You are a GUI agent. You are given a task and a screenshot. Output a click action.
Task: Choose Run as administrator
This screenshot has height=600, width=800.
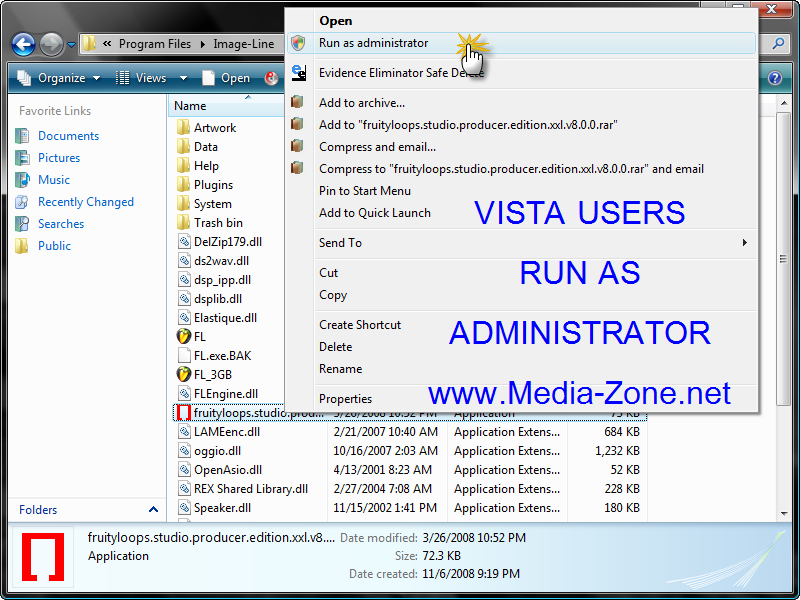tap(521, 43)
